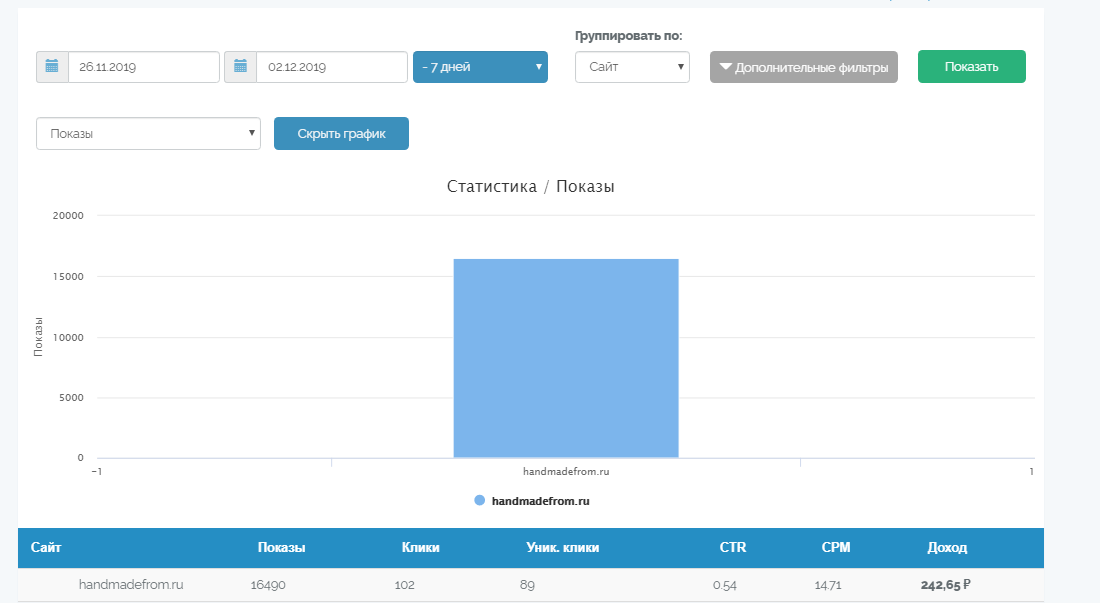The width and height of the screenshot is (1100, 603).
Task: Click the 'Группировать по:' label
Action: click(629, 36)
